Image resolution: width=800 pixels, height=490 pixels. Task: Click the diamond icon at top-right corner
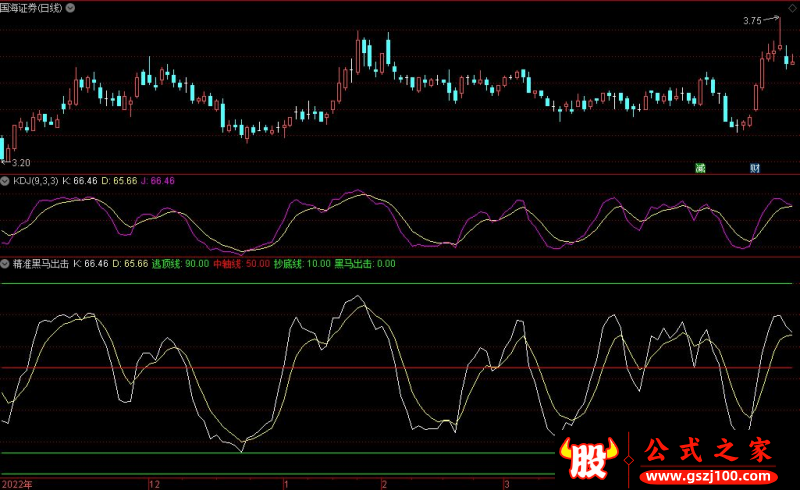click(x=792, y=6)
